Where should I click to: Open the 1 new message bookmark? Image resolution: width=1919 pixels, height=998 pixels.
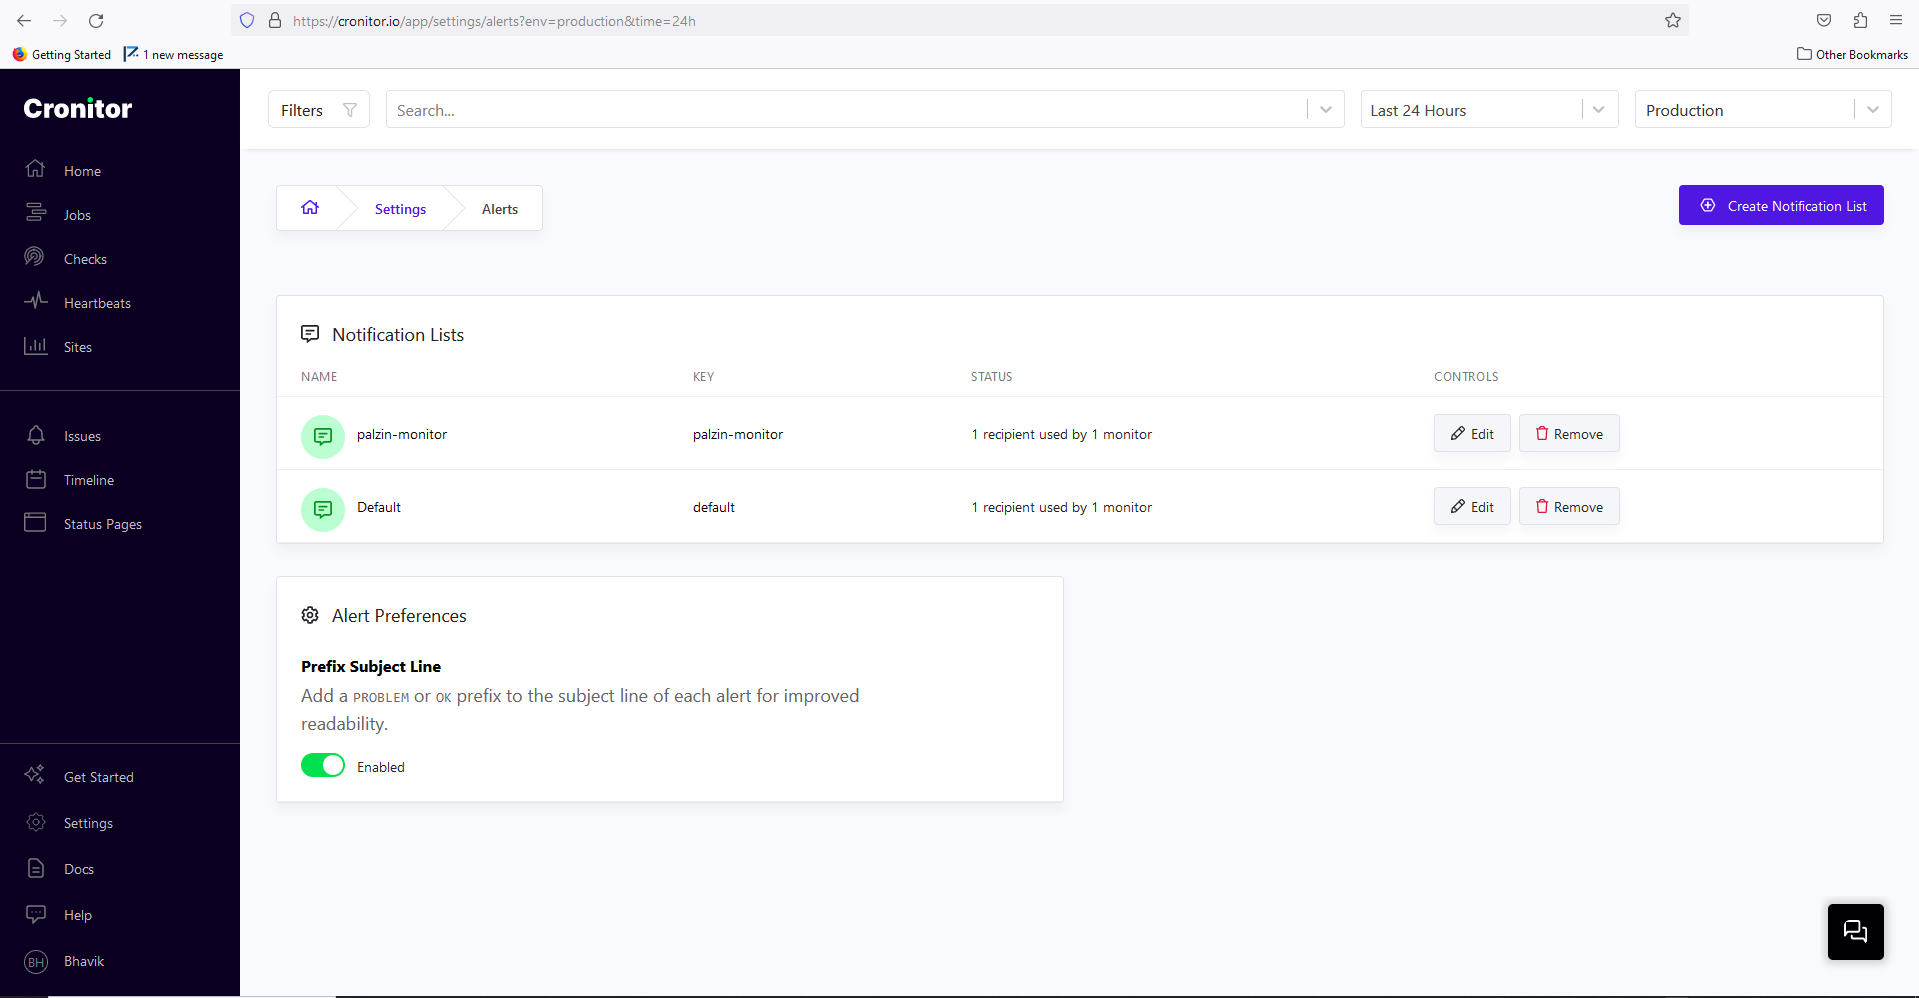coord(173,54)
